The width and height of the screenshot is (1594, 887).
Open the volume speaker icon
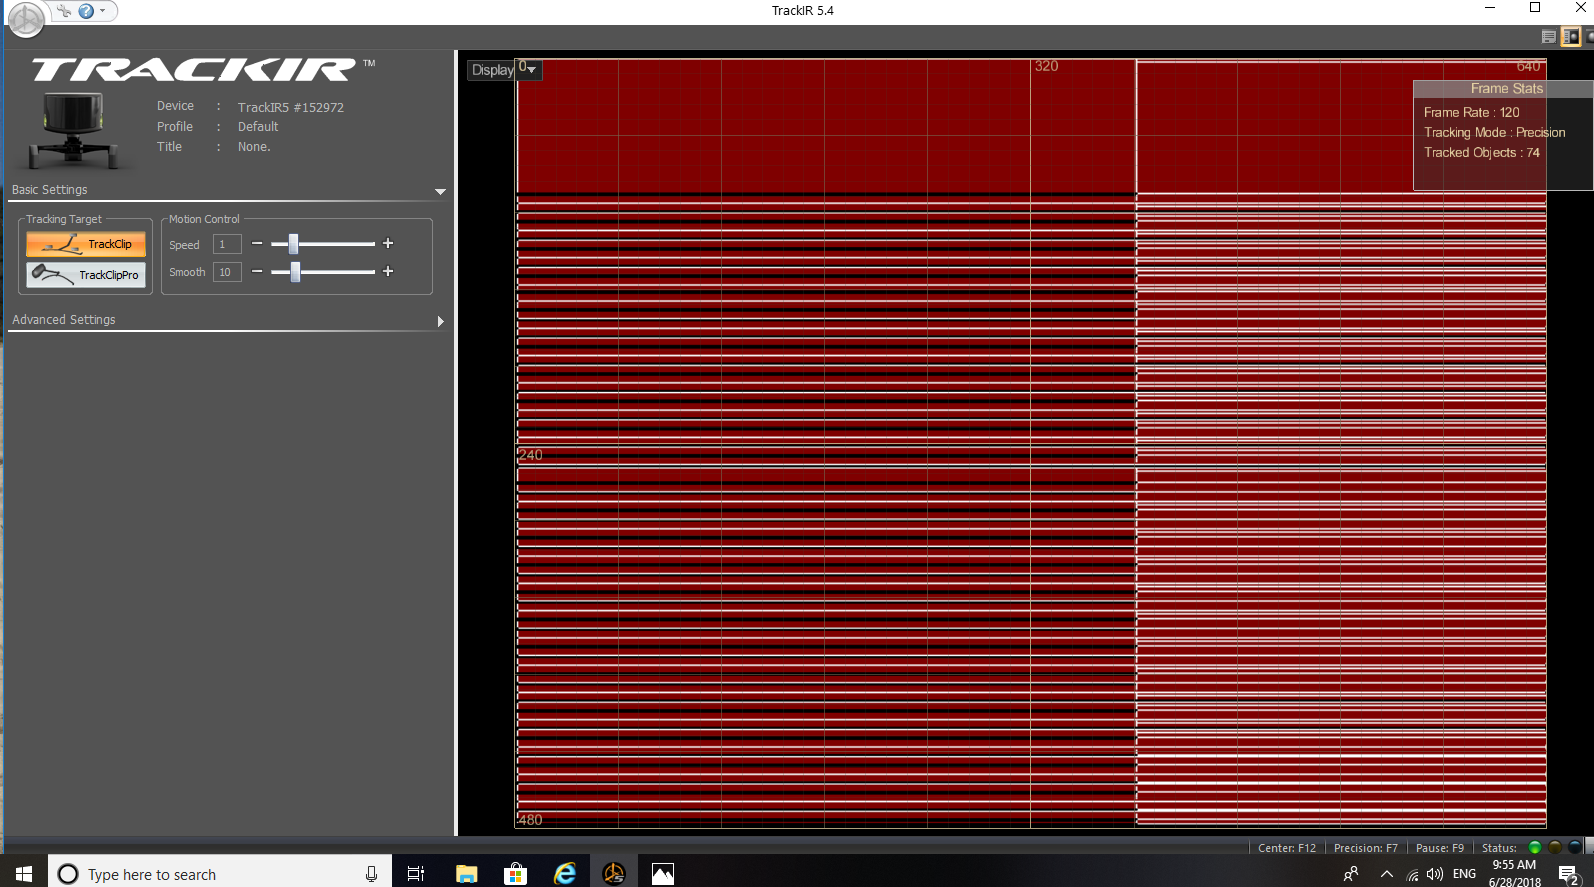1435,874
